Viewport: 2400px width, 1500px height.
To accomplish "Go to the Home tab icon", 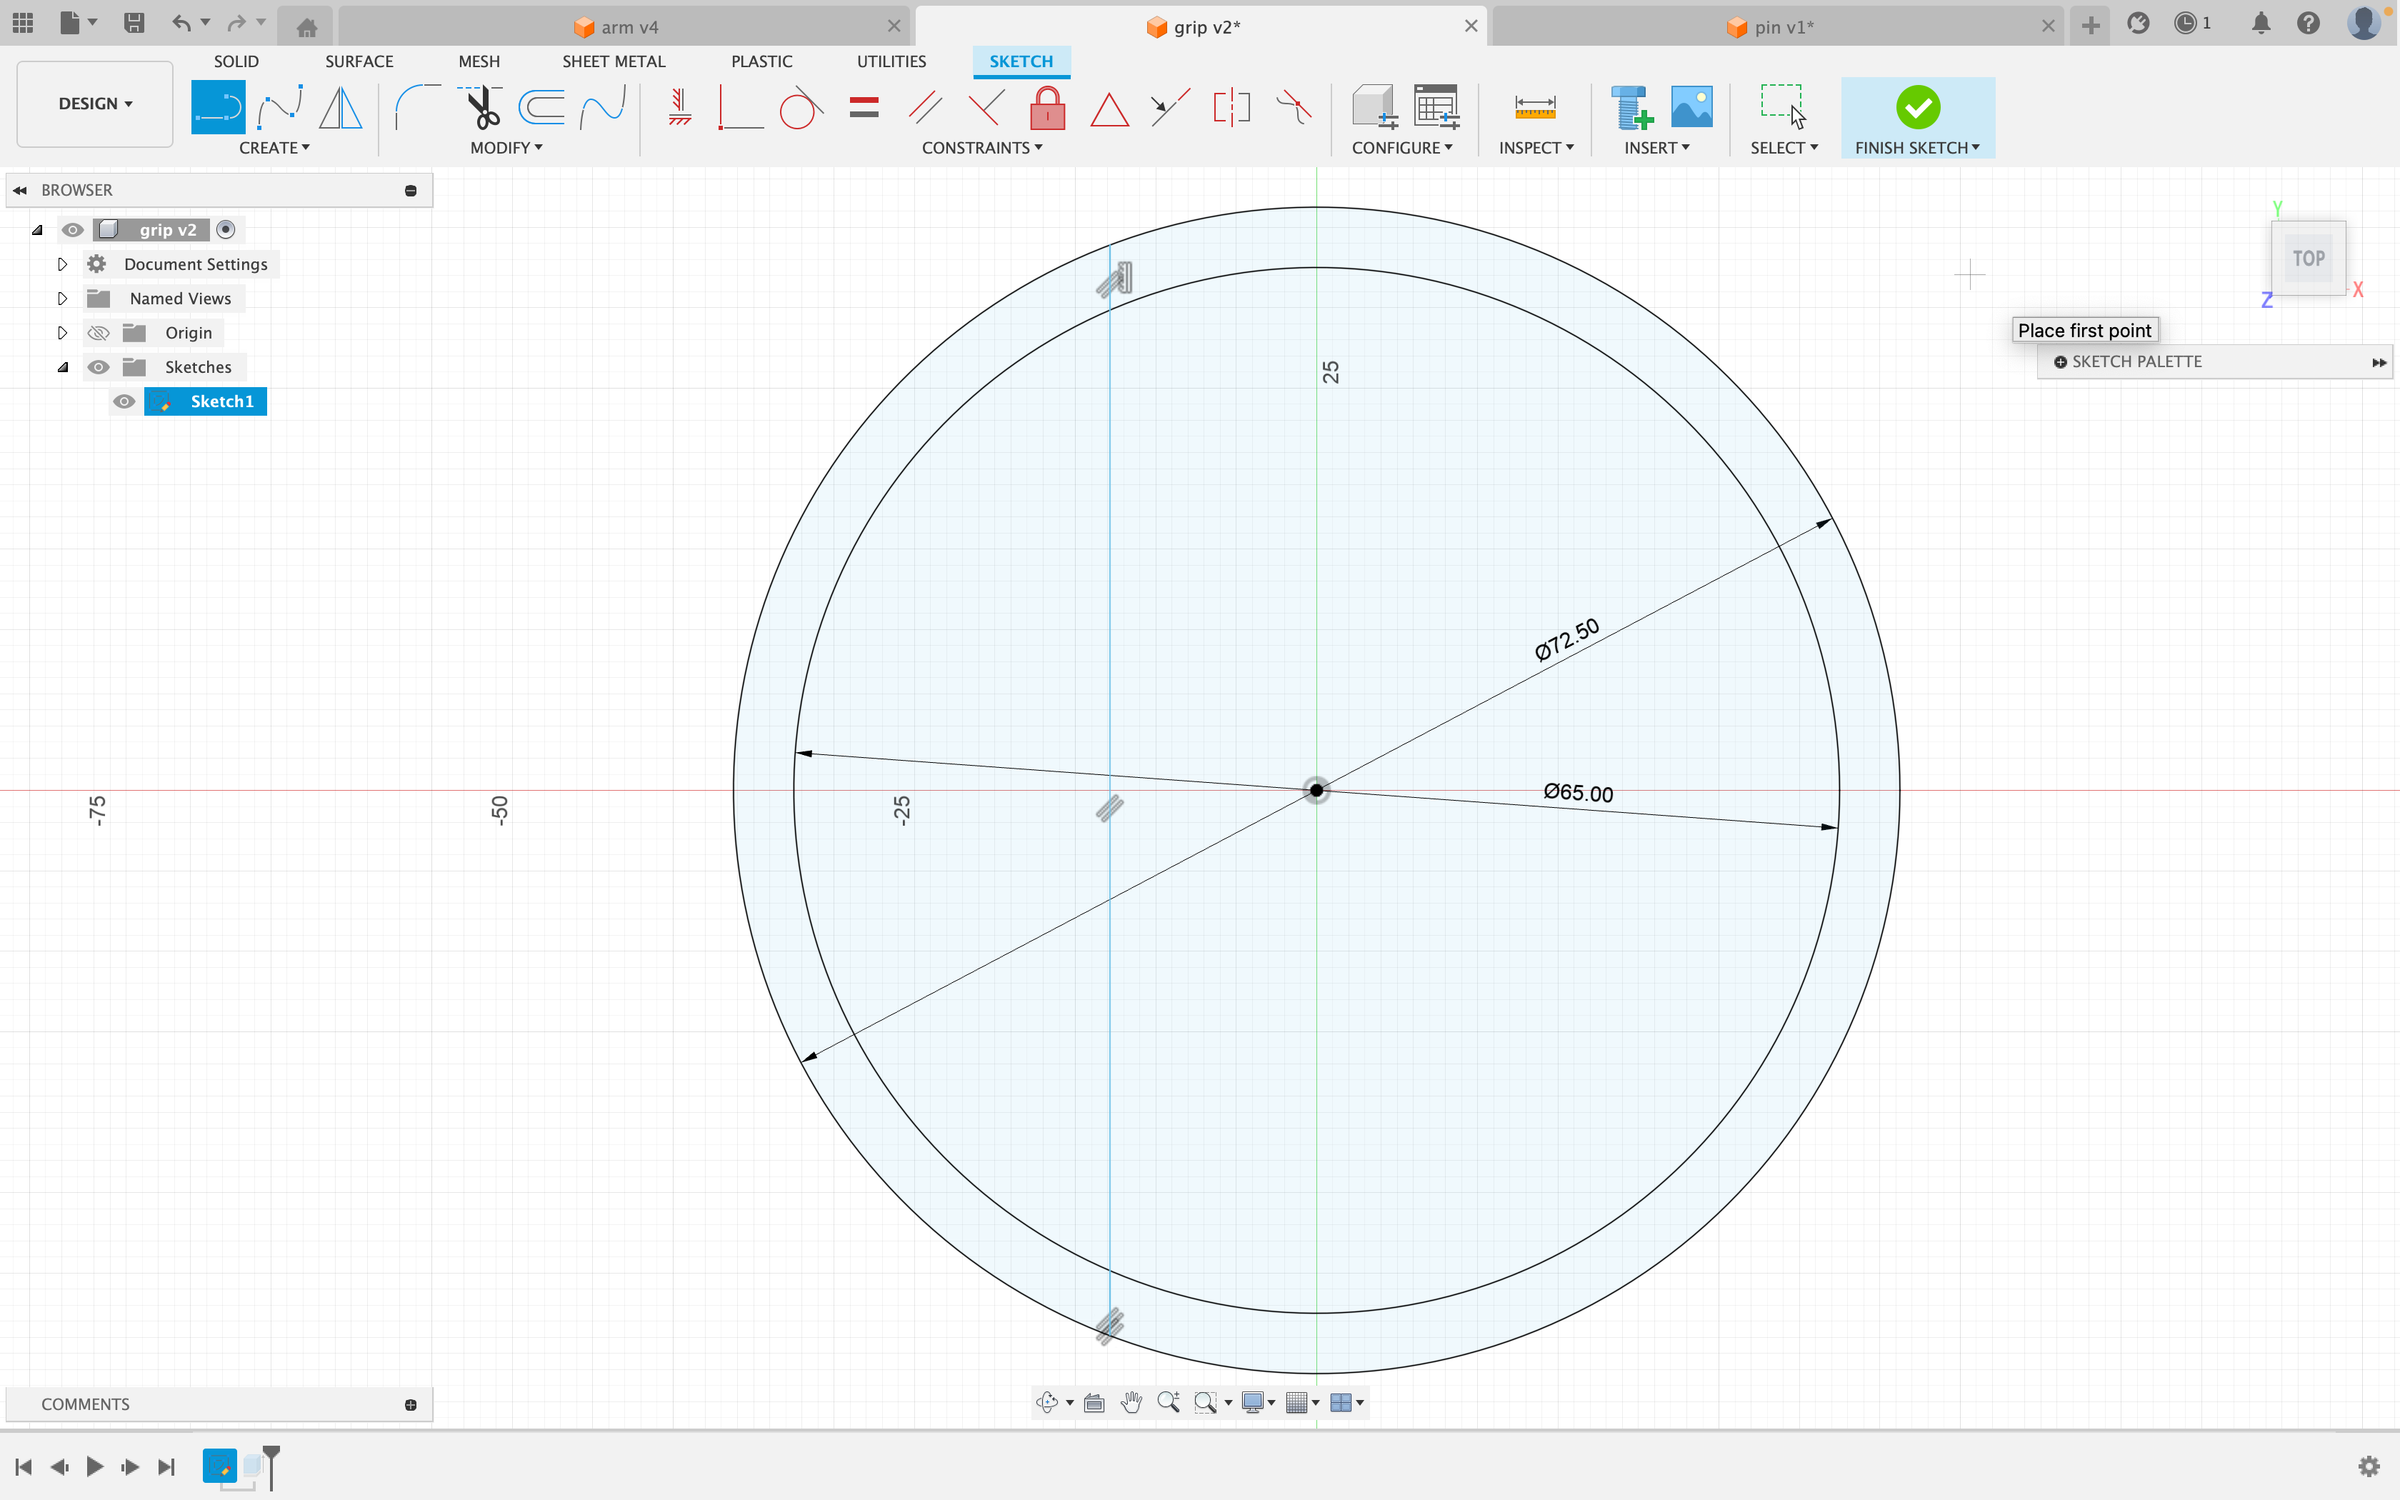I will pos(307,27).
